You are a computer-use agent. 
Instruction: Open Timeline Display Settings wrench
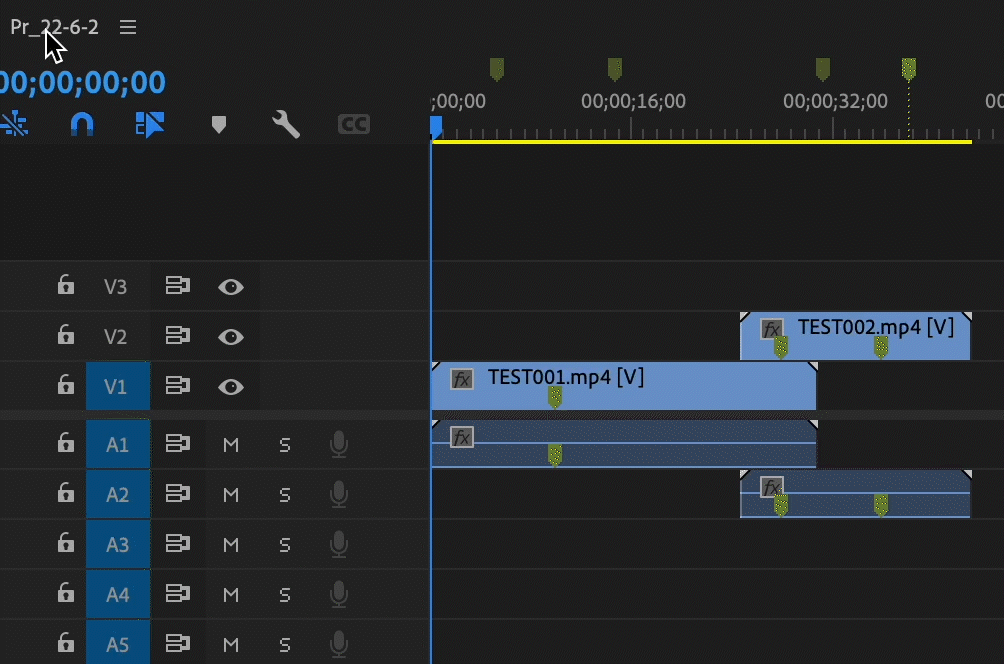point(286,124)
